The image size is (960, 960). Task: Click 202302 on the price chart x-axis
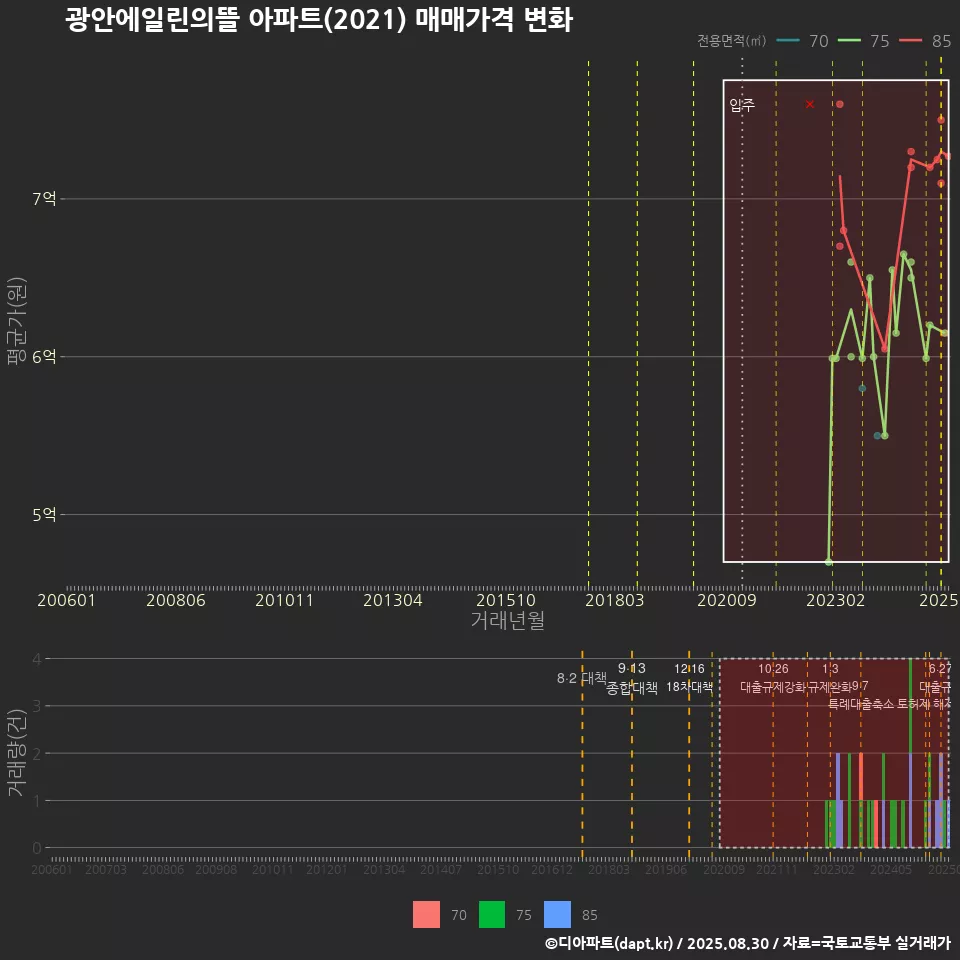tap(836, 600)
